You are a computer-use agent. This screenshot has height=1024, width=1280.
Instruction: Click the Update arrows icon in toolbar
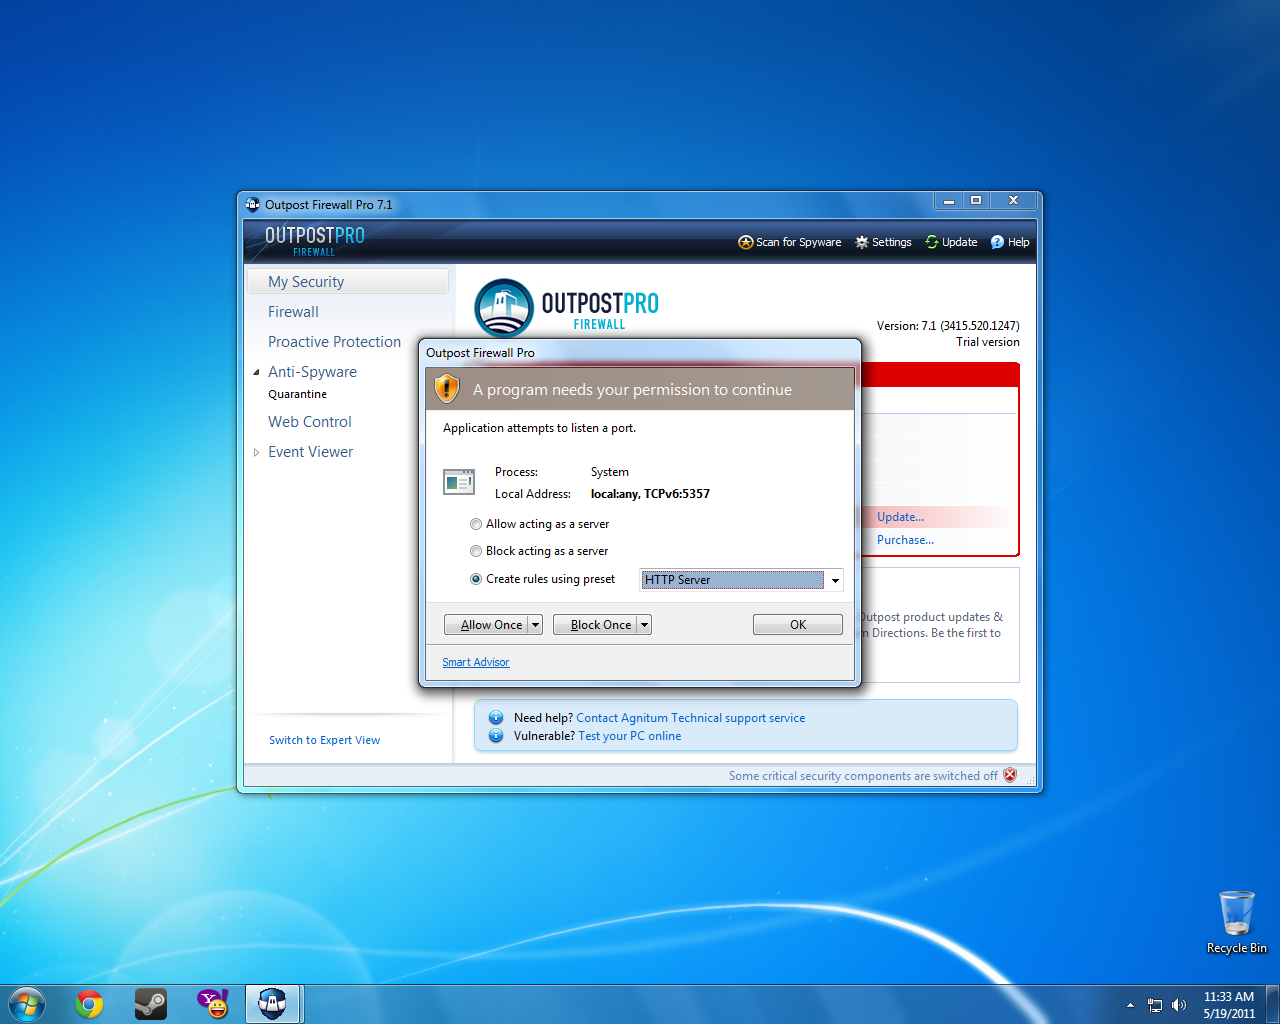(x=932, y=242)
